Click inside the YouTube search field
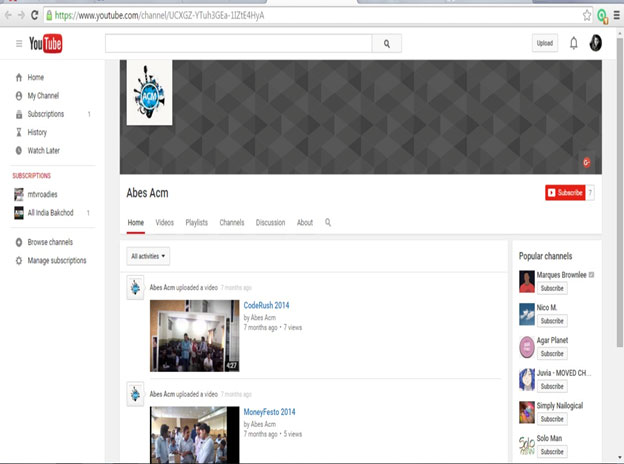The height and width of the screenshot is (464, 624). 238,44
